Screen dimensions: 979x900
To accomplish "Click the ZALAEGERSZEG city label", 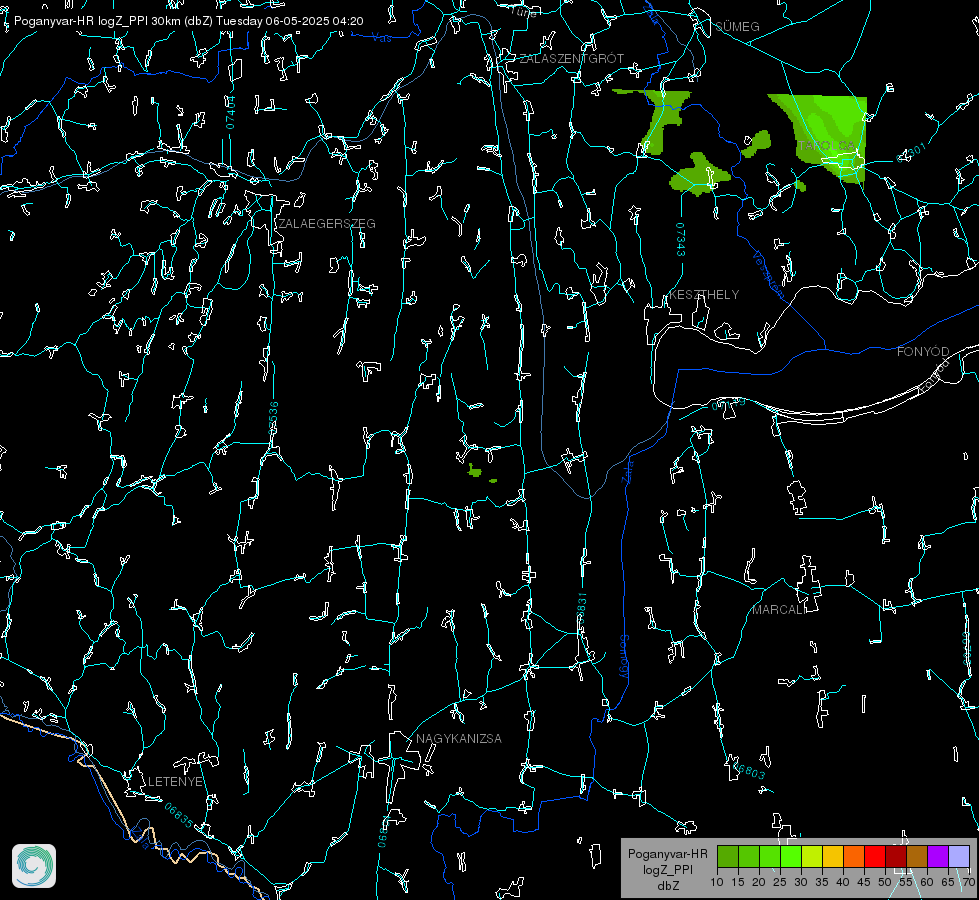I will pyautogui.click(x=327, y=223).
